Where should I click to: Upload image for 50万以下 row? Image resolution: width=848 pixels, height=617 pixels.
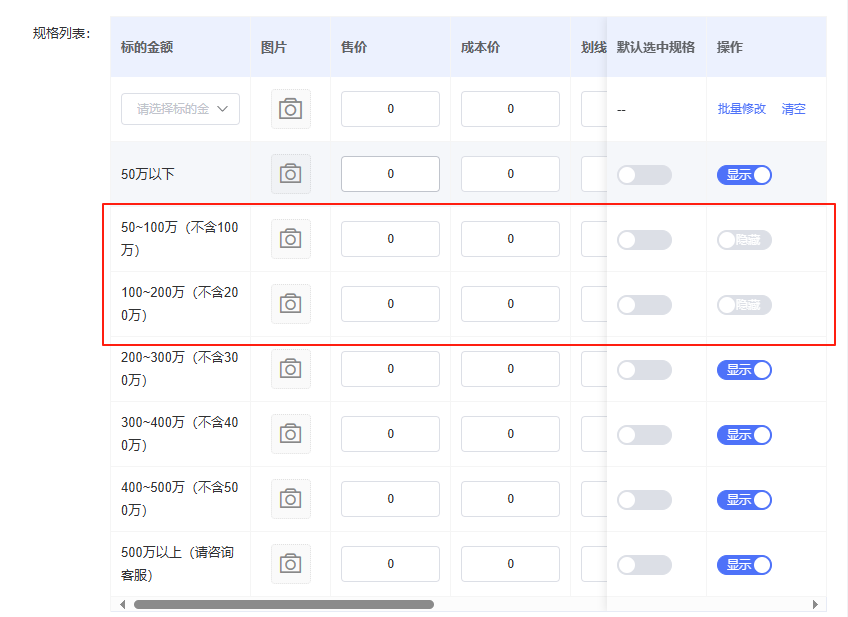(290, 174)
